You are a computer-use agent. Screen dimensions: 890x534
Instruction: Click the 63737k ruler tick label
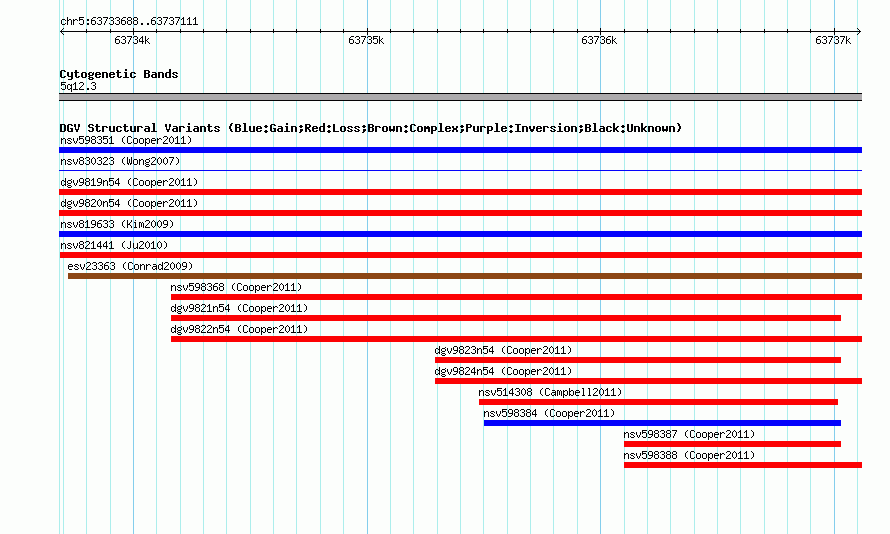click(833, 40)
